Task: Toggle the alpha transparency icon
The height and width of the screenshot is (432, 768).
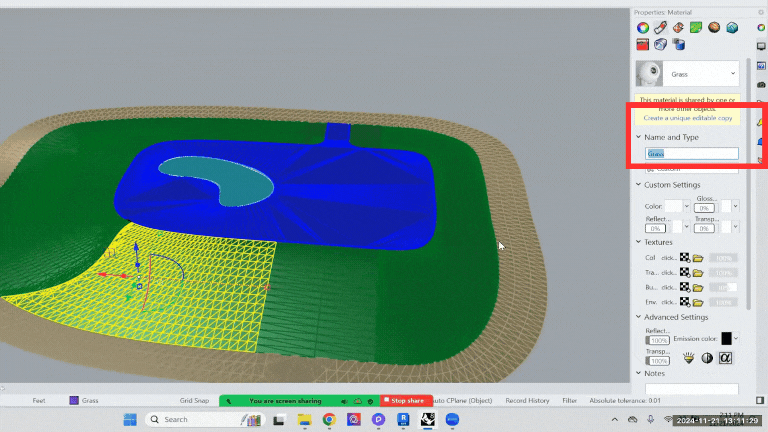Action: coord(725,358)
